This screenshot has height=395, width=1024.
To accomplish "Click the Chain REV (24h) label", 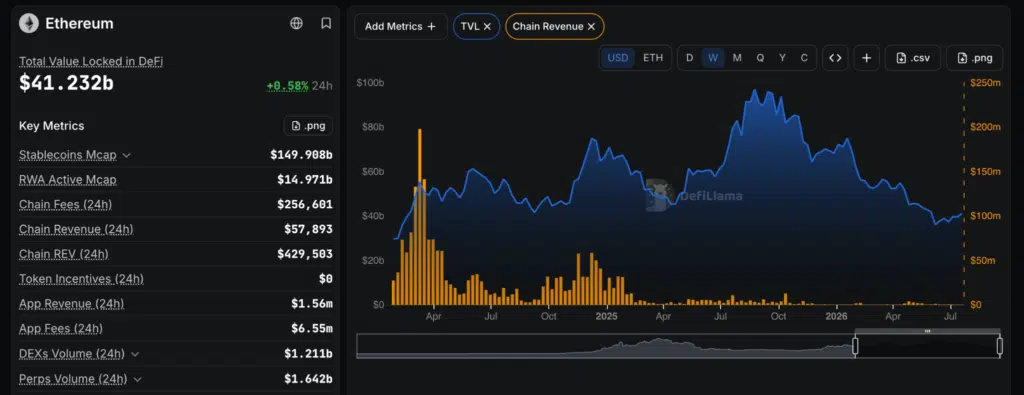I will [x=63, y=254].
